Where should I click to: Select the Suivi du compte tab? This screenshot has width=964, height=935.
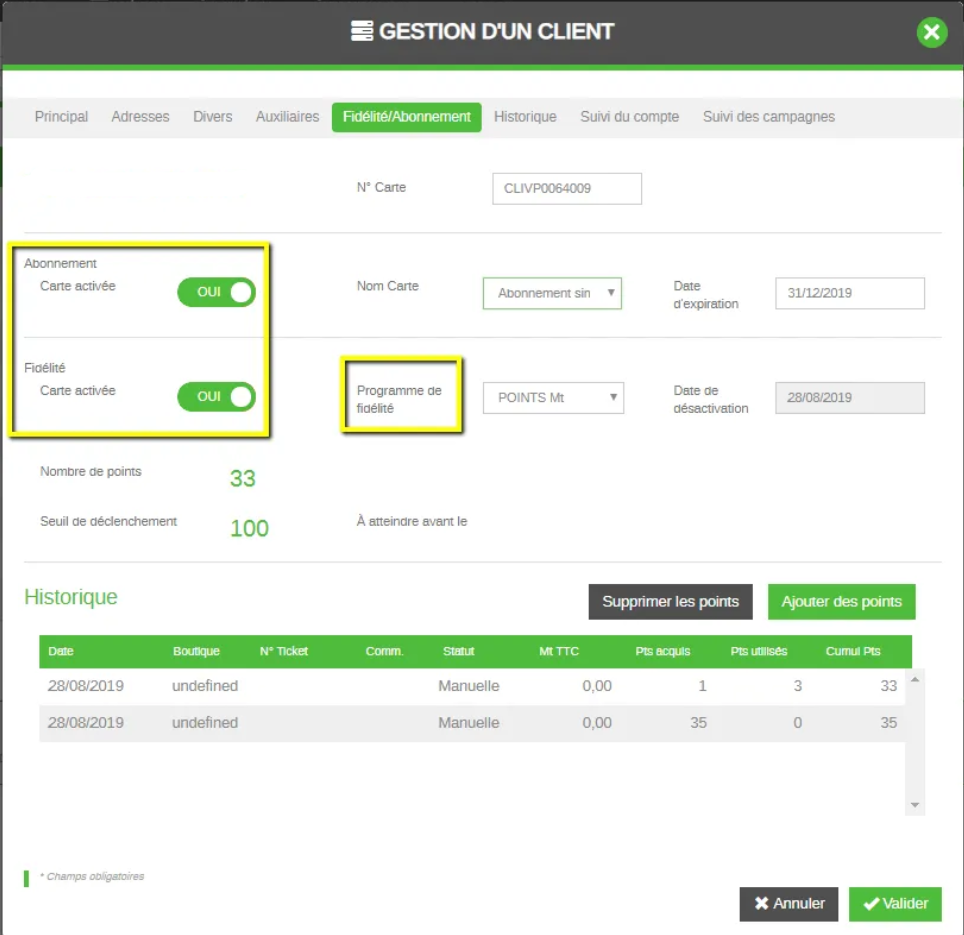629,117
